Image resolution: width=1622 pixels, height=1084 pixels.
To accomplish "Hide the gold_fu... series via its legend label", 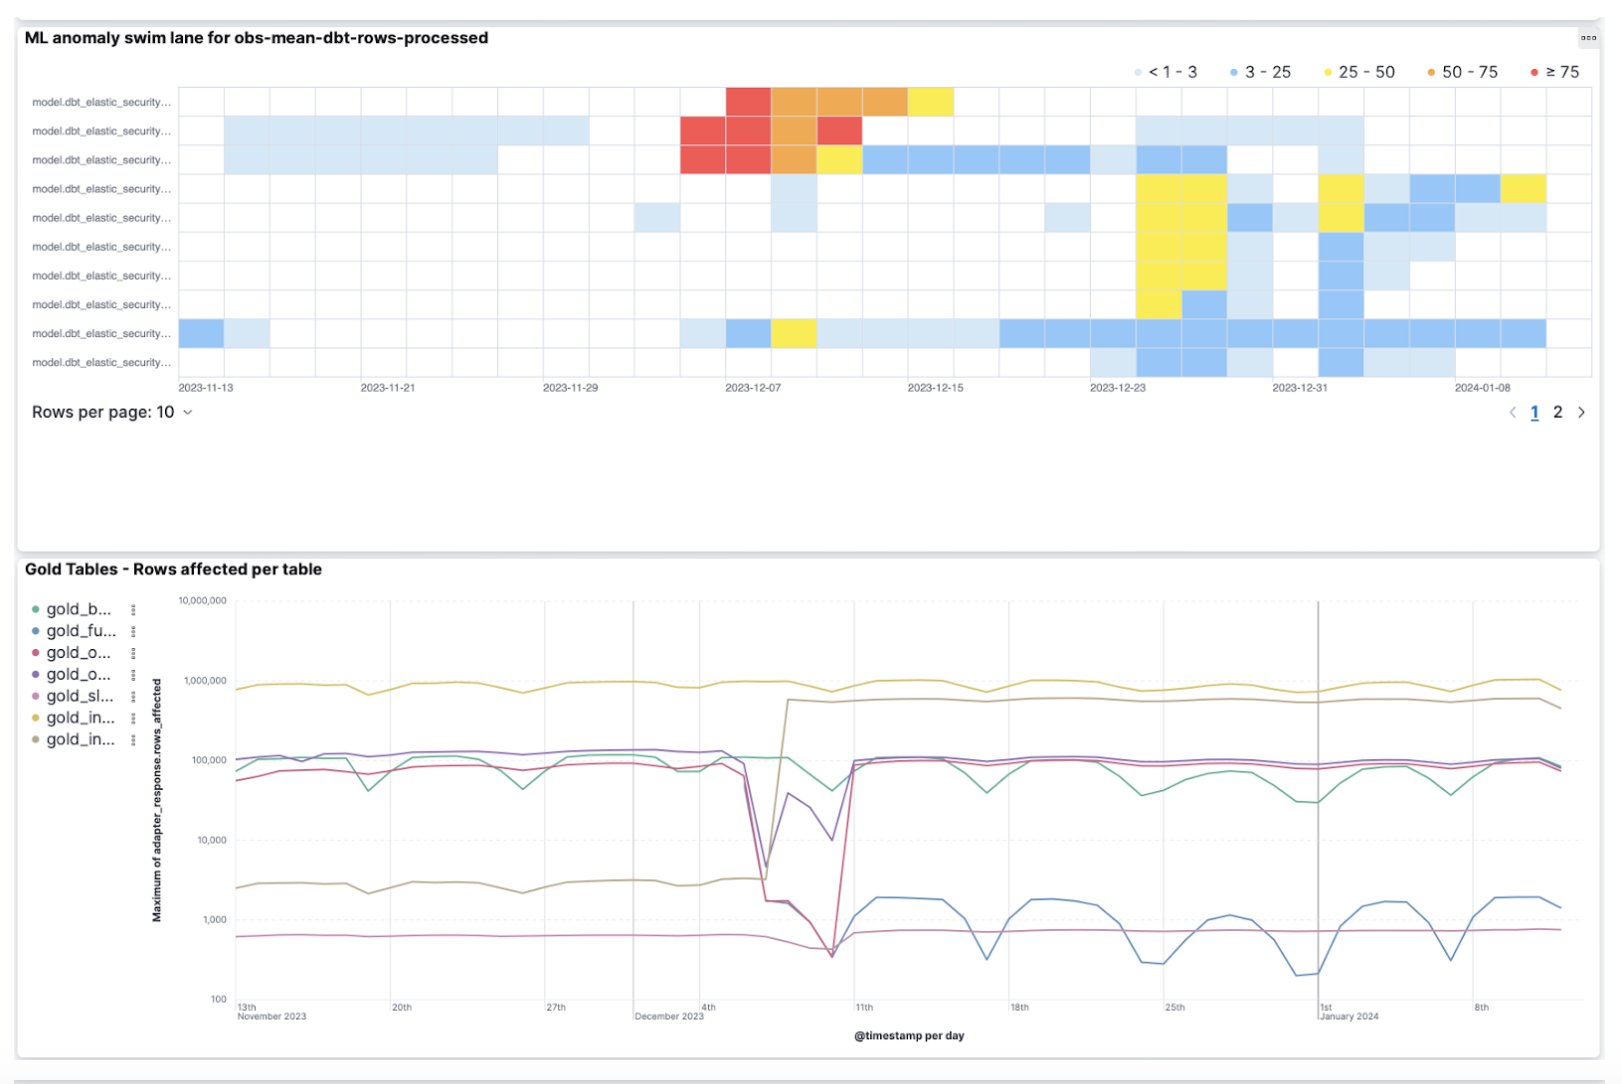I will 80,632.
